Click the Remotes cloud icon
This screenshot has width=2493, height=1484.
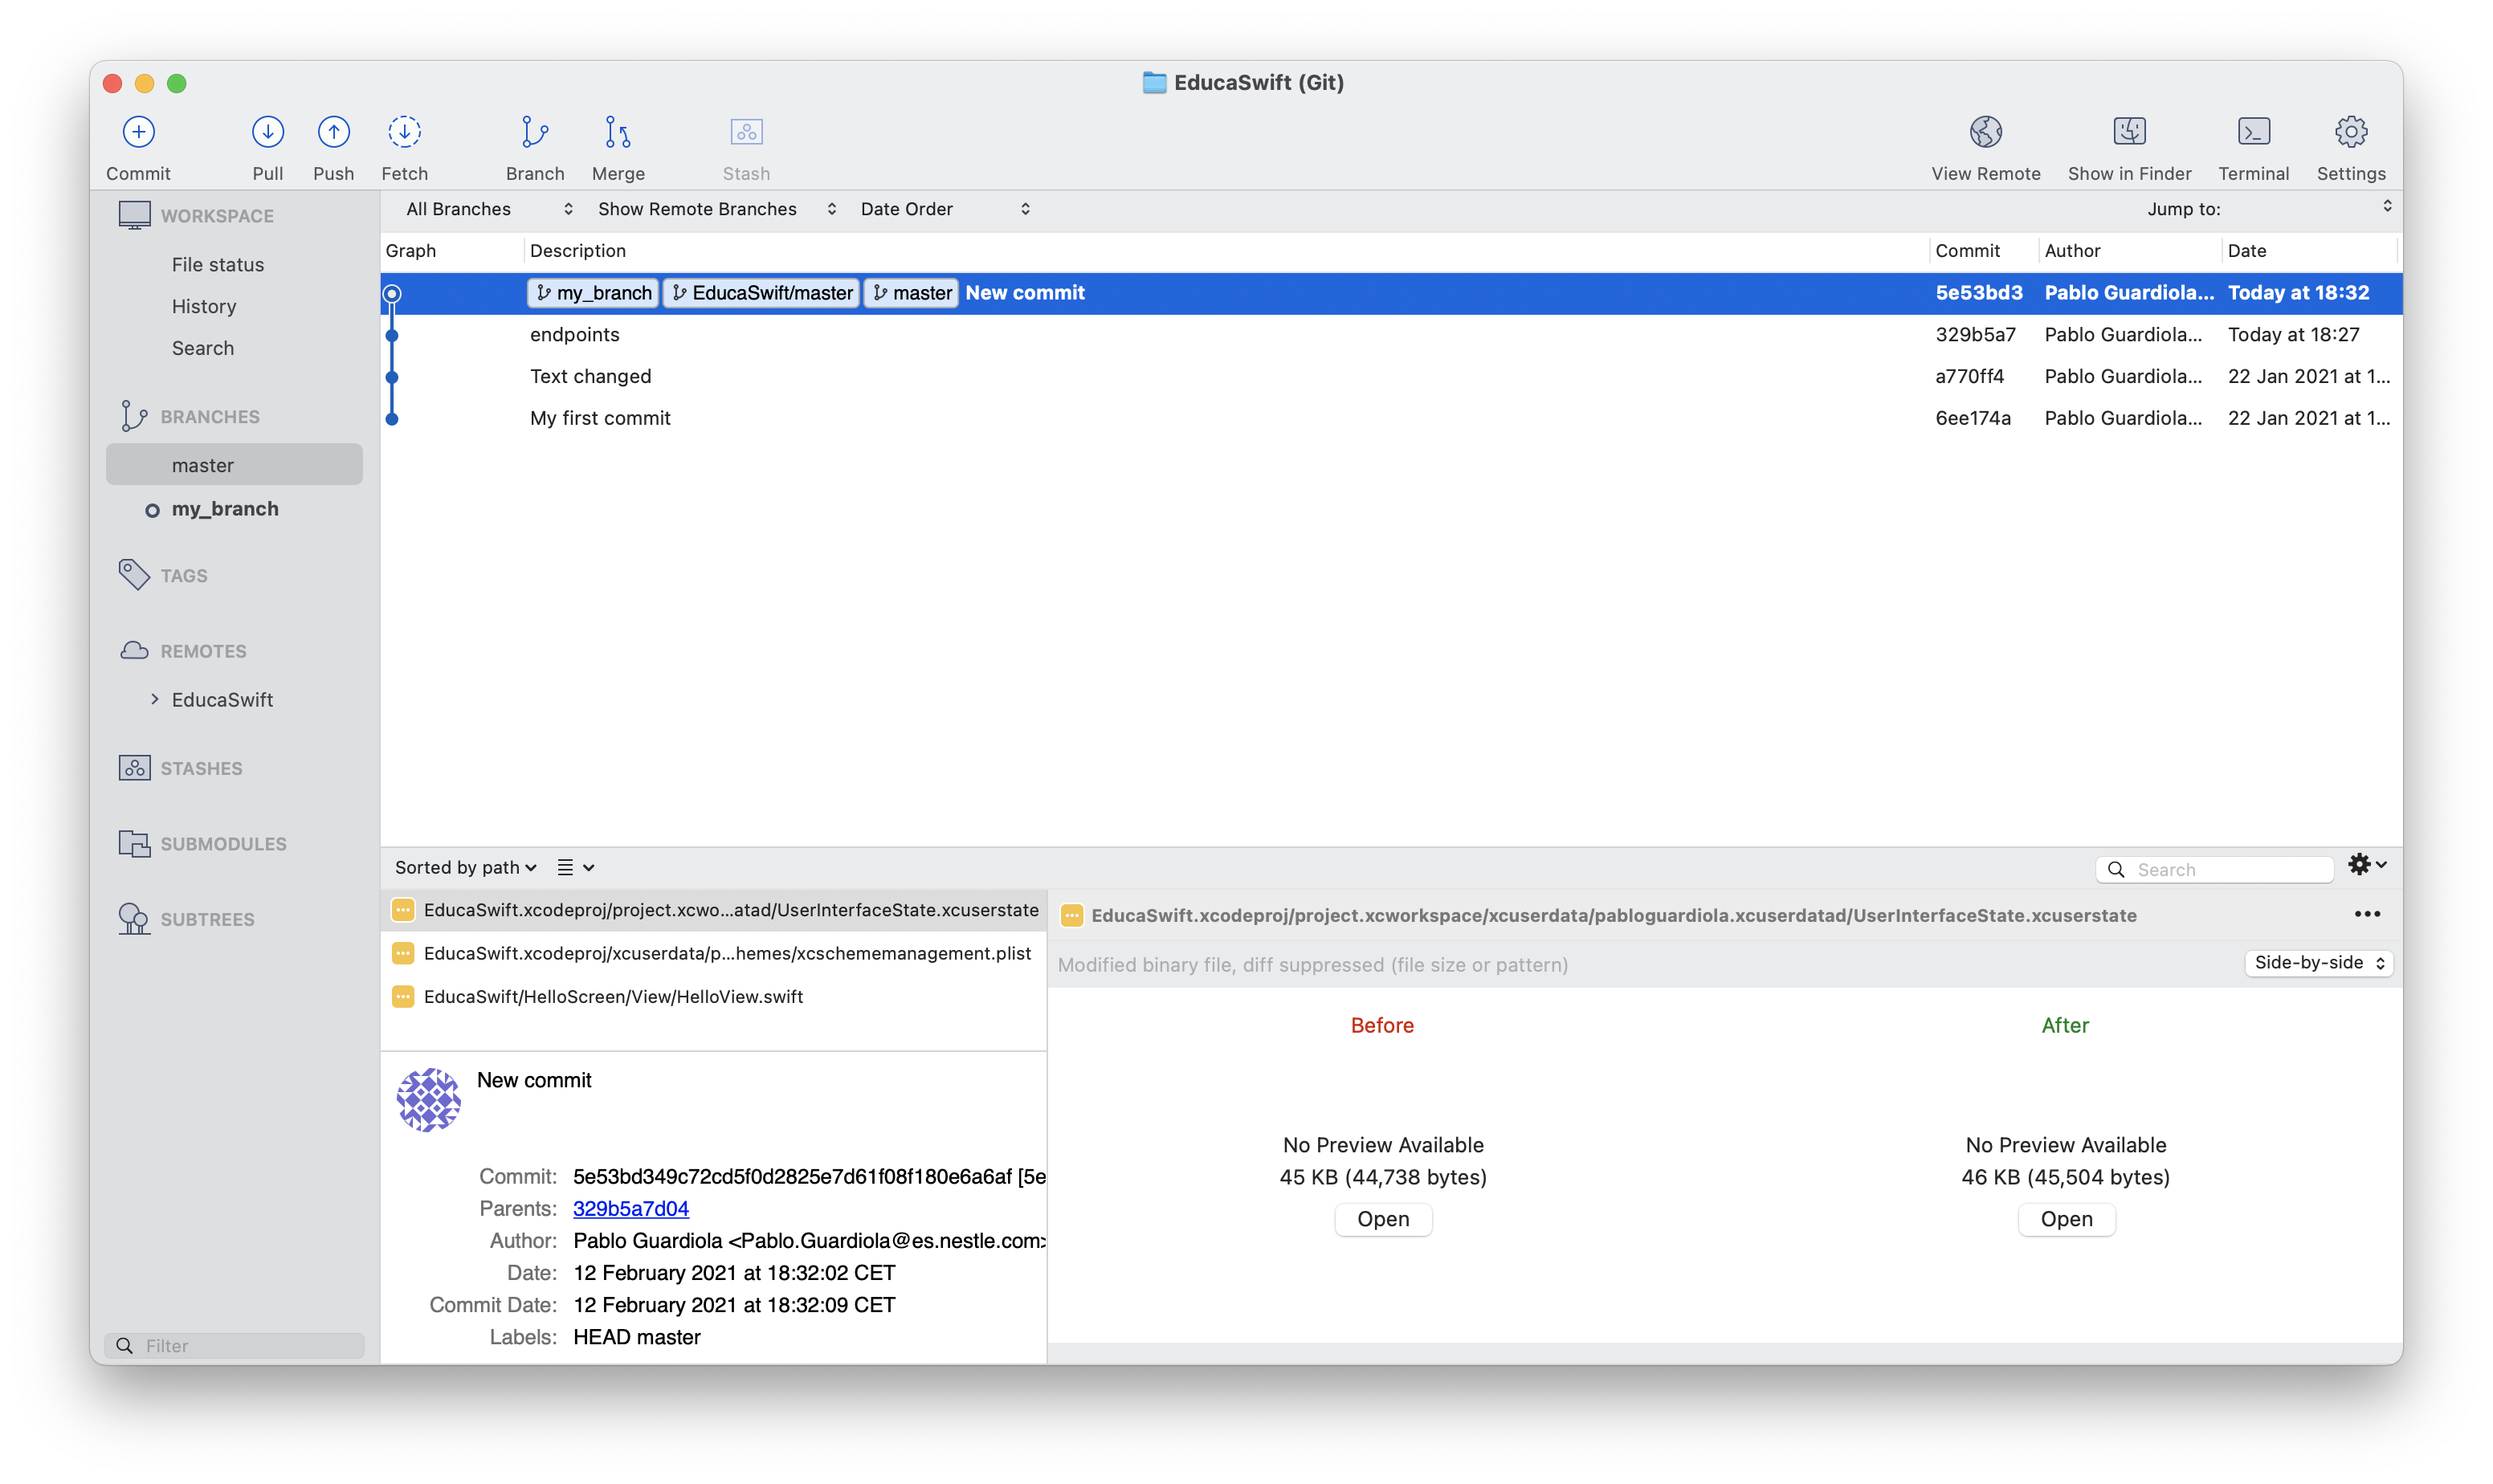coord(134,651)
